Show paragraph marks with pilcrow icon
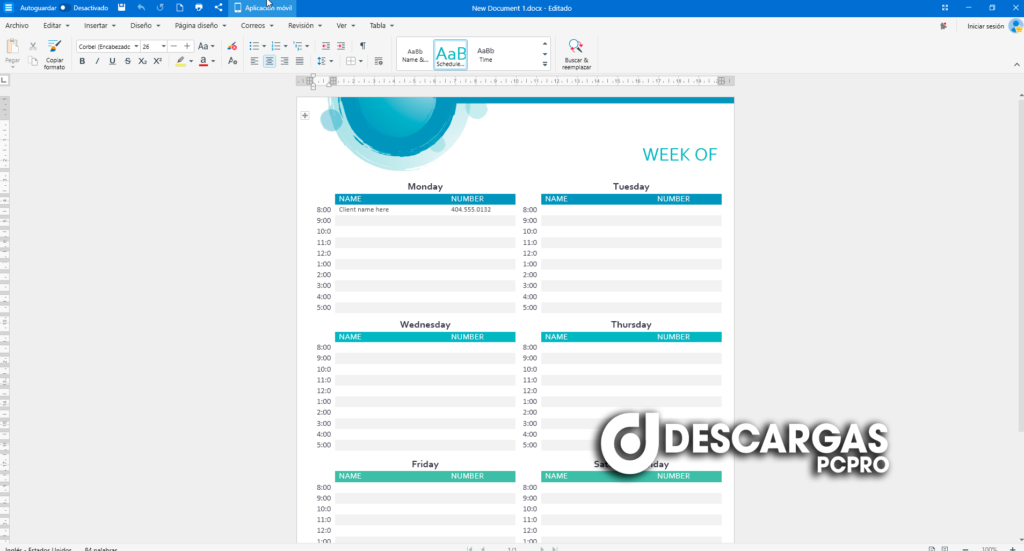The image size is (1024, 551). coord(362,46)
